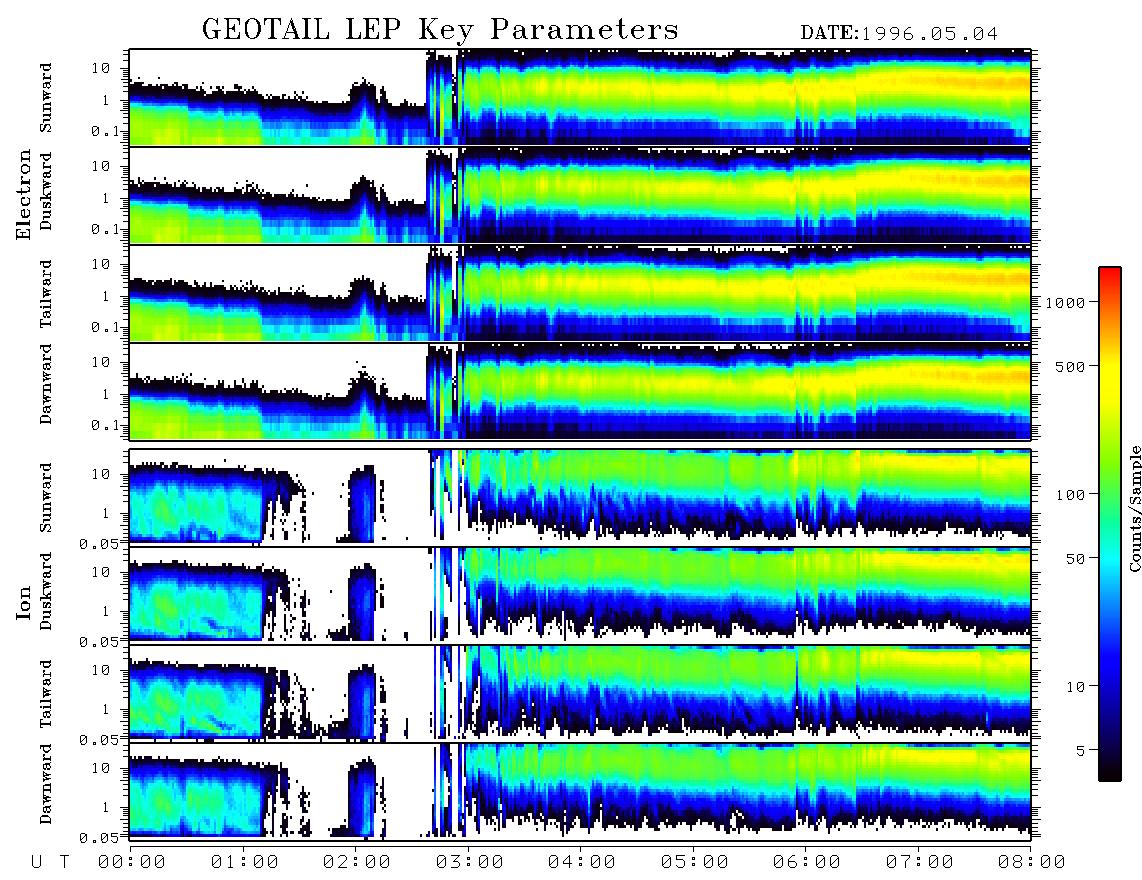
Task: Click the Electron Tailward spectrogram panel
Action: [580, 293]
